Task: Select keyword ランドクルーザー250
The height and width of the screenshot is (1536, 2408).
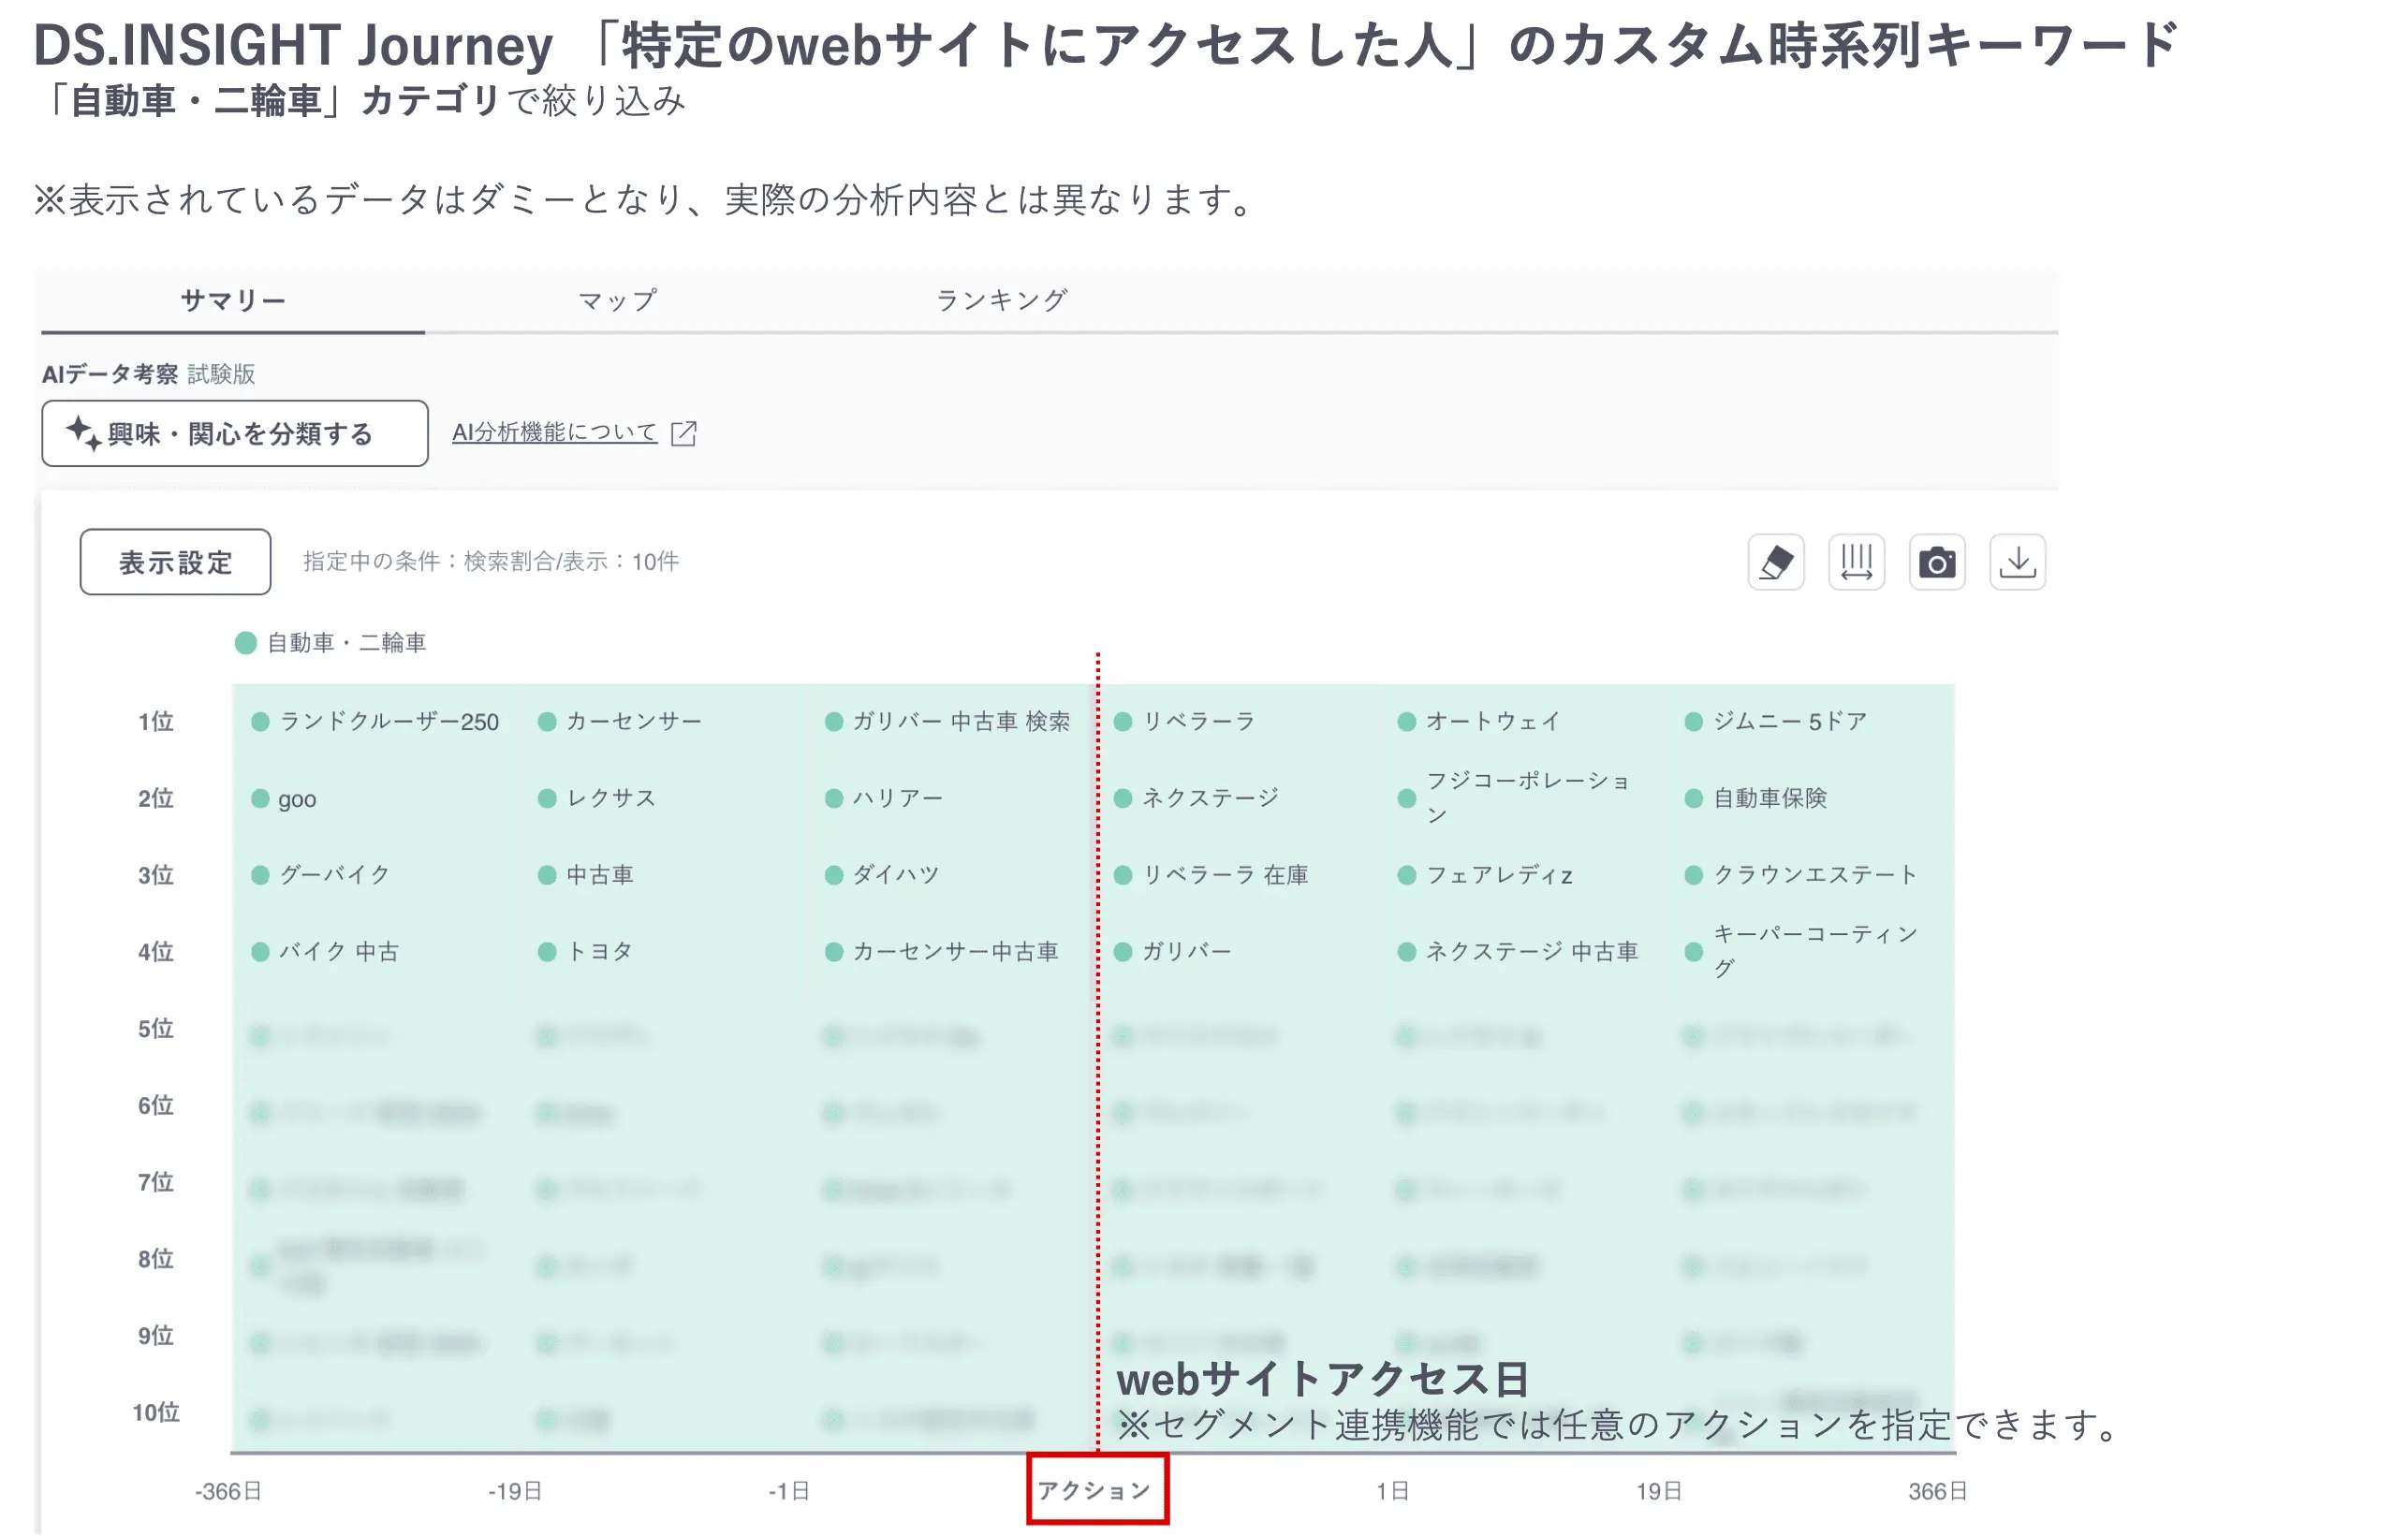Action: click(x=389, y=722)
